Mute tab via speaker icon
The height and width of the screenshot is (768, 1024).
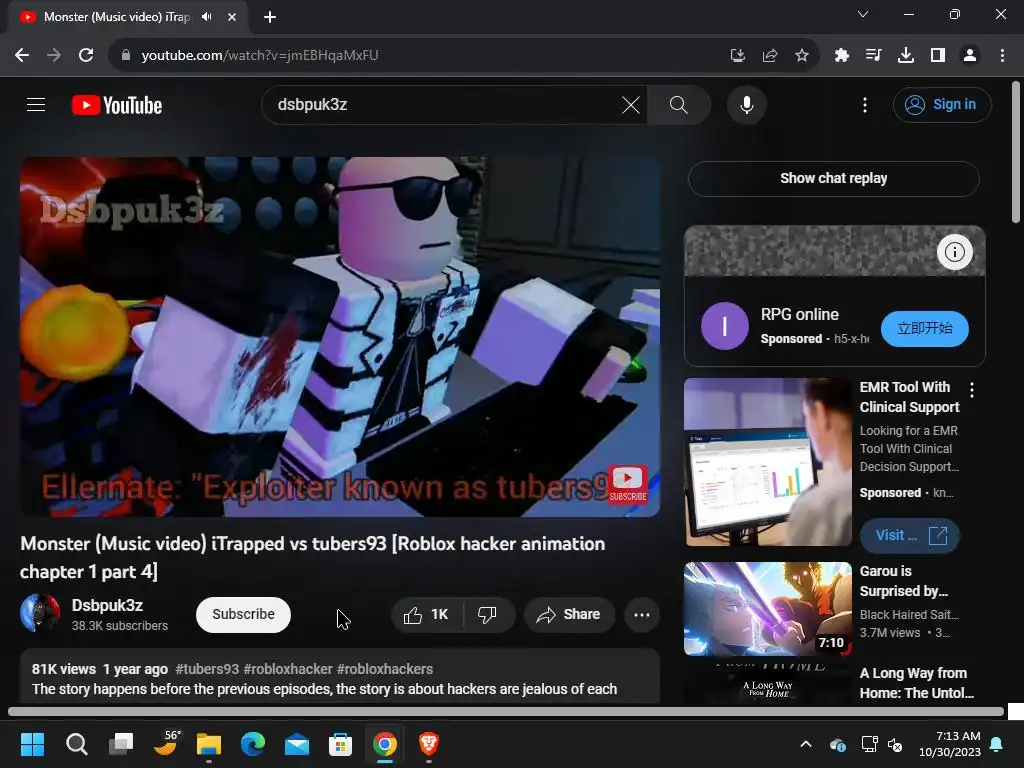coord(207,17)
